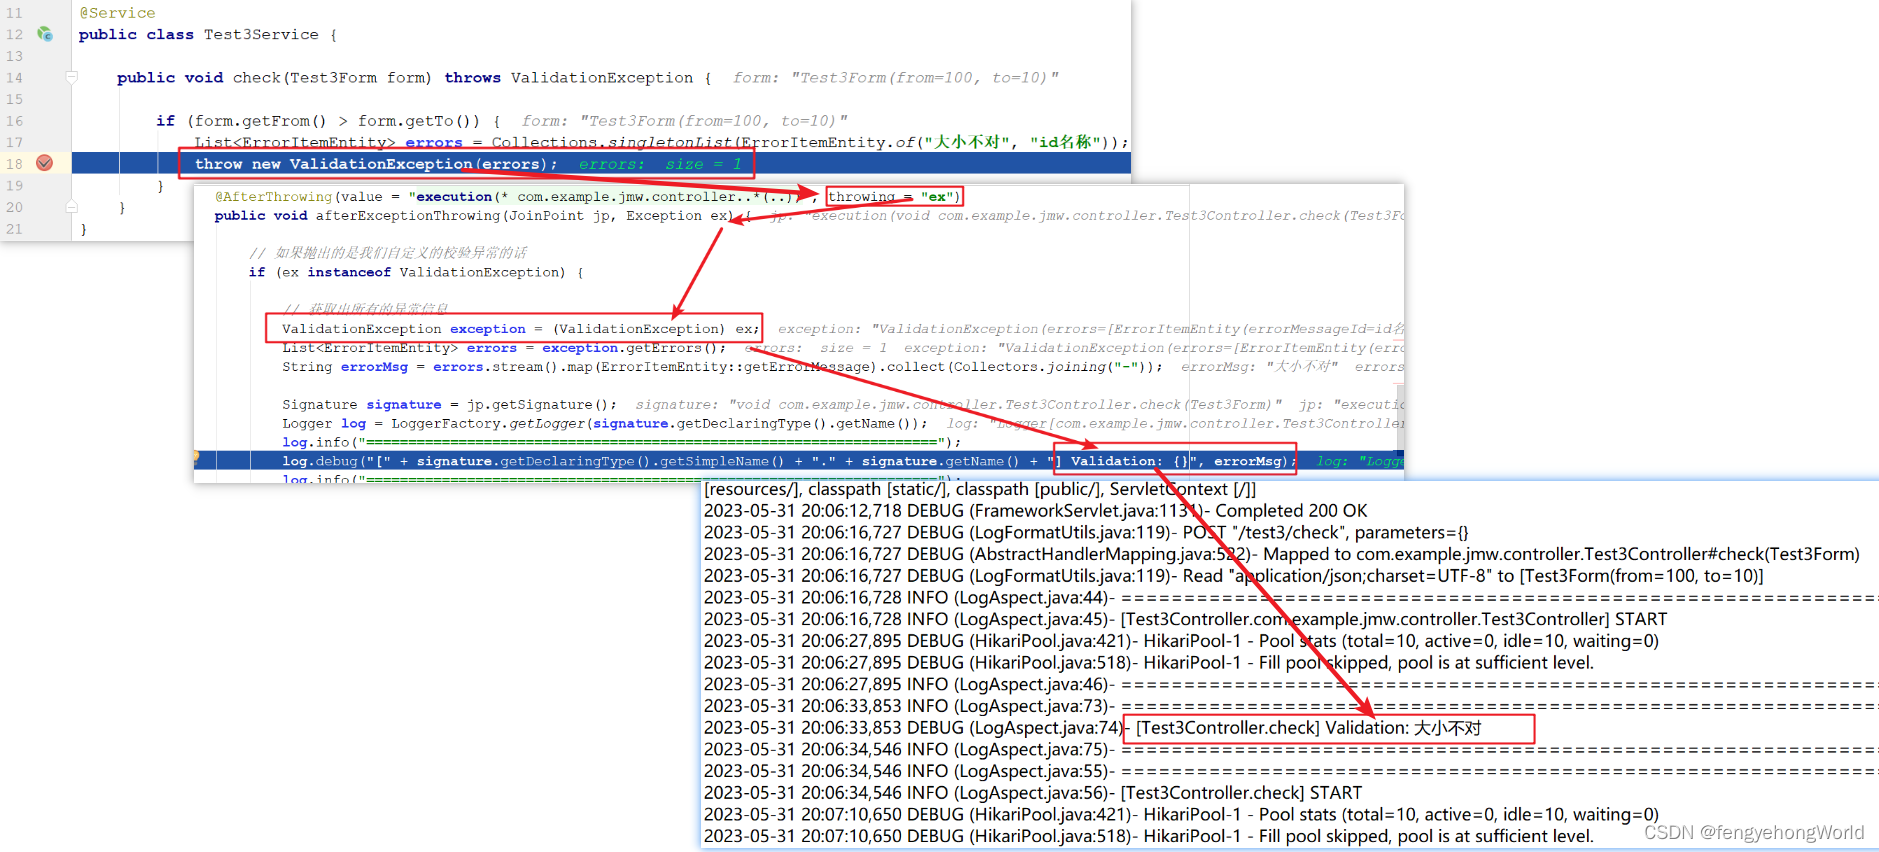Click the 'Completed 200 OK' log line

click(1035, 511)
